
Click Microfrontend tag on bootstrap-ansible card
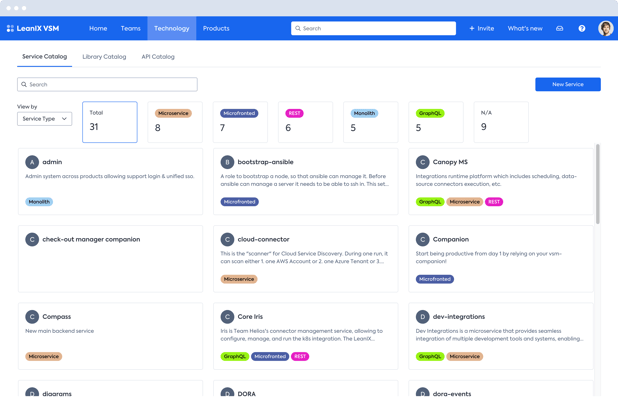pos(240,202)
